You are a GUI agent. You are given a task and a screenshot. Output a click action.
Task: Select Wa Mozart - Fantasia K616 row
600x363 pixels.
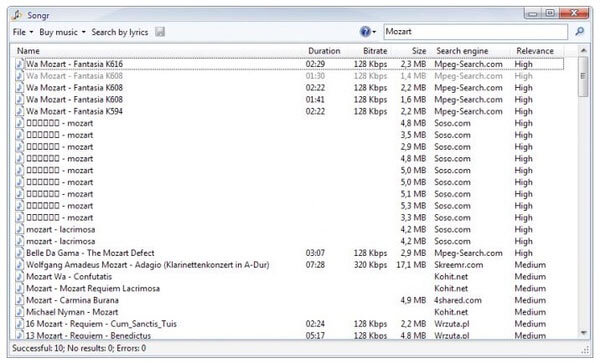pyautogui.click(x=289, y=64)
